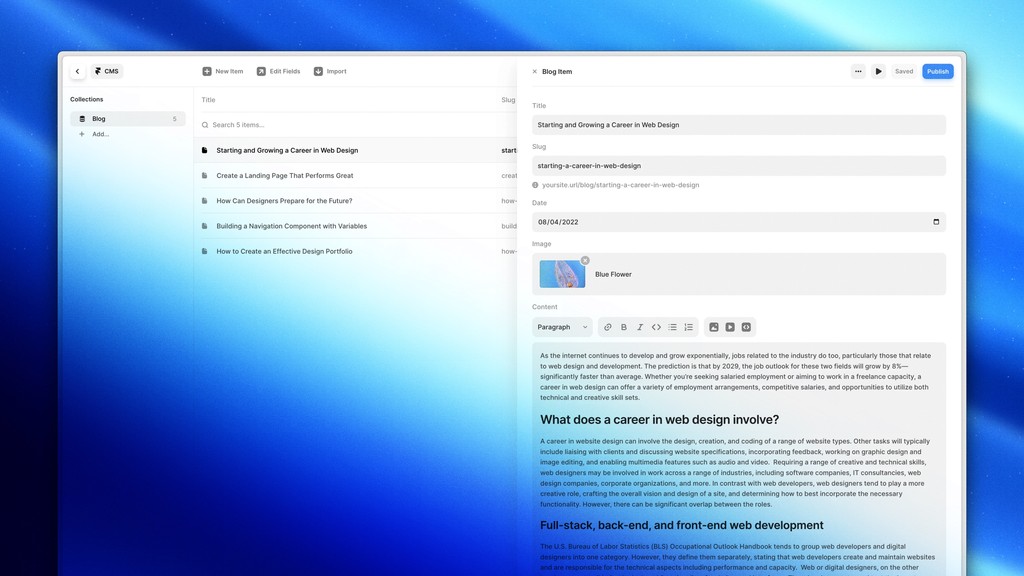The width and height of the screenshot is (1024, 576).
Task: Select the Blog collection
Action: coord(128,119)
